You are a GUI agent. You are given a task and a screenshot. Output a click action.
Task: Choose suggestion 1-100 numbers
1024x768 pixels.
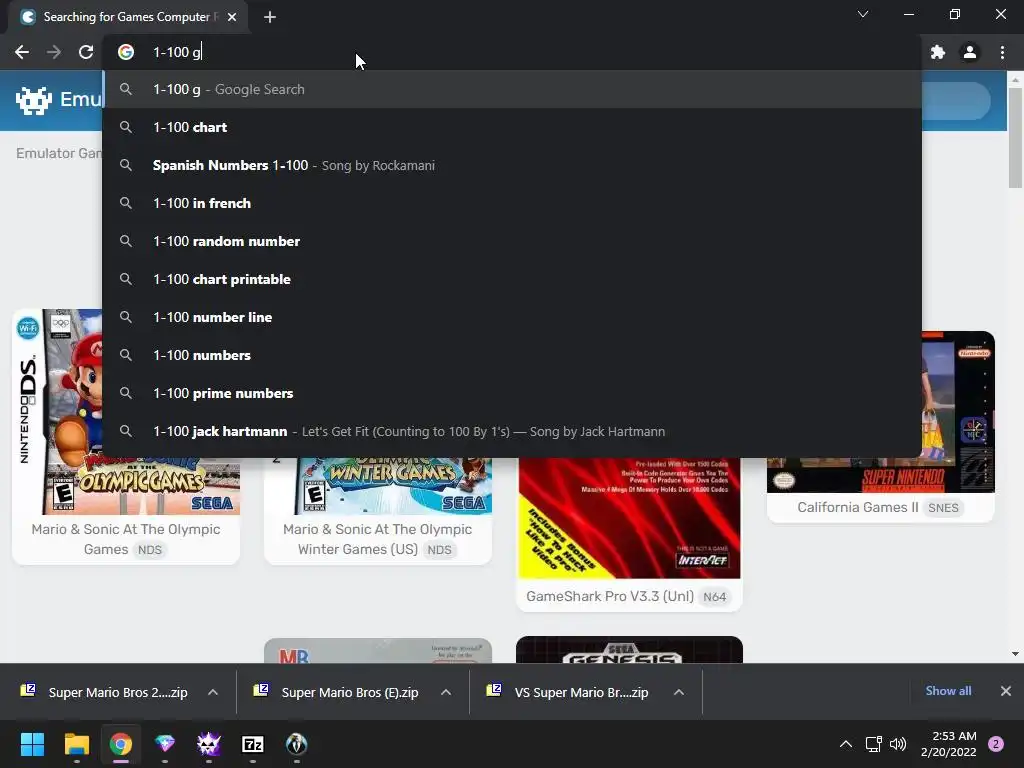(512, 355)
